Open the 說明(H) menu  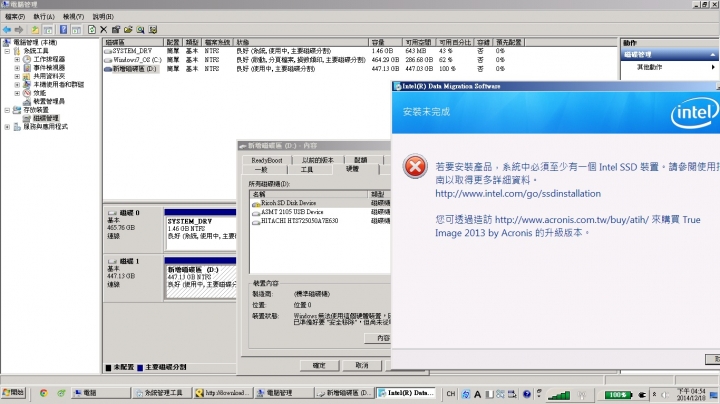pos(103,17)
